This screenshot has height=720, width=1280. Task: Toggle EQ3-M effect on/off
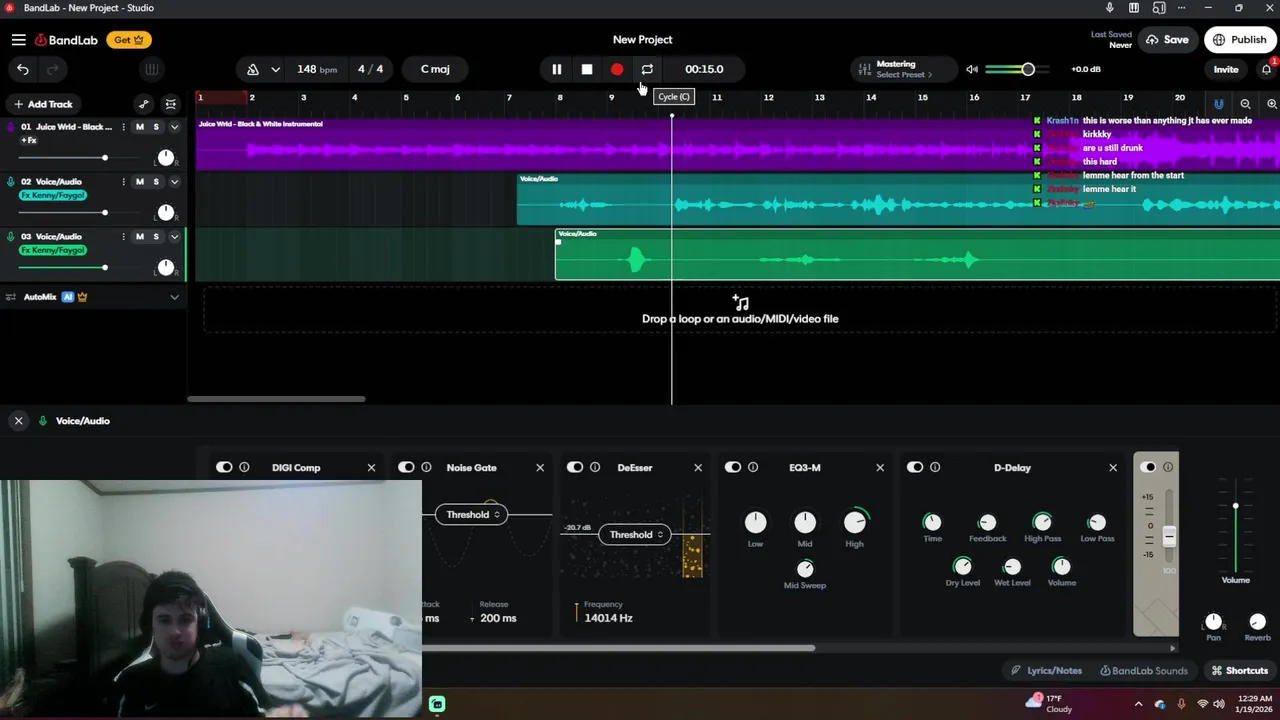pyautogui.click(x=733, y=467)
